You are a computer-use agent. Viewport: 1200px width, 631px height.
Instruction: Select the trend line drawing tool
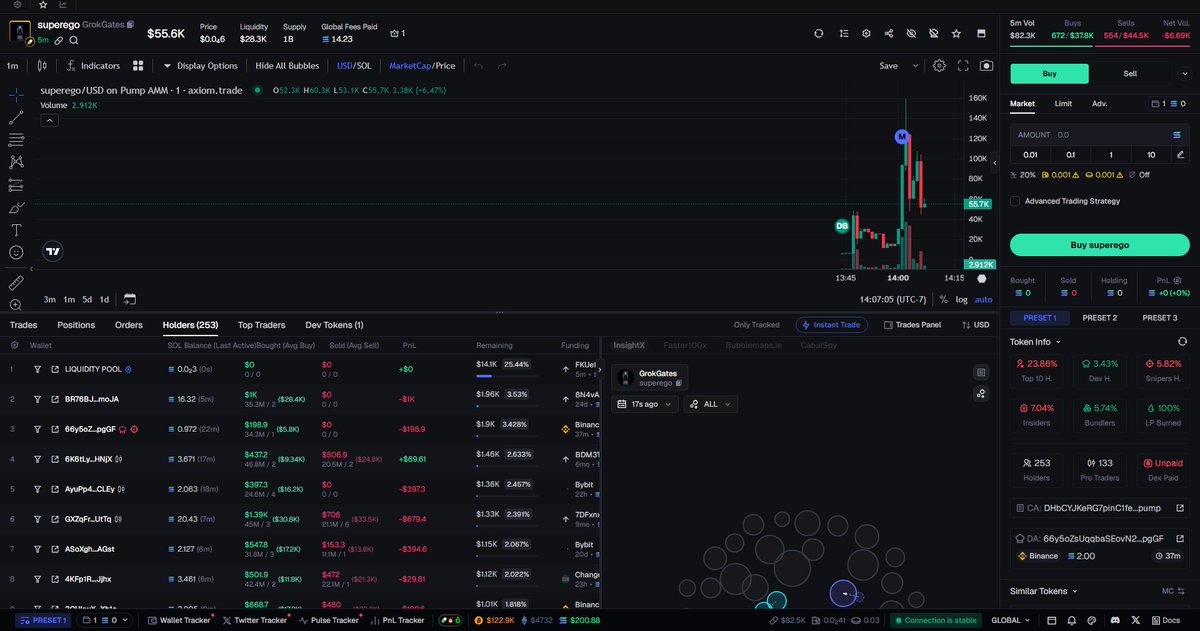pyautogui.click(x=16, y=117)
